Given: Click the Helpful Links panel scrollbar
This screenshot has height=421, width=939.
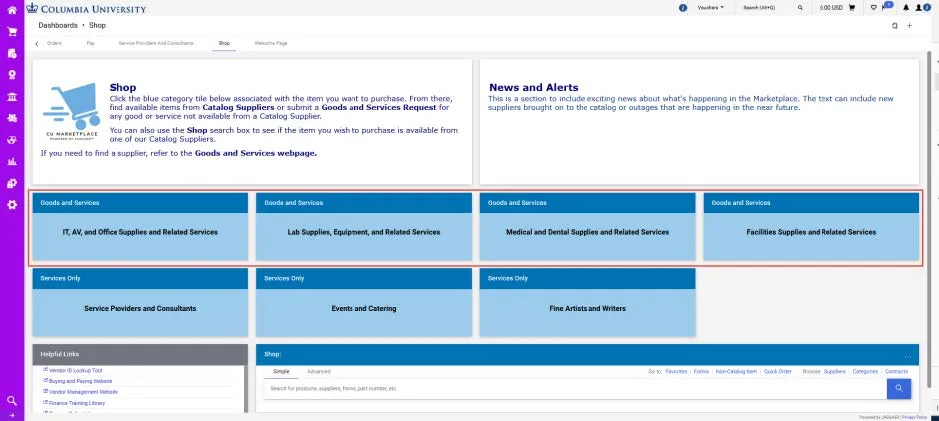Looking at the screenshot, I should tap(246, 389).
